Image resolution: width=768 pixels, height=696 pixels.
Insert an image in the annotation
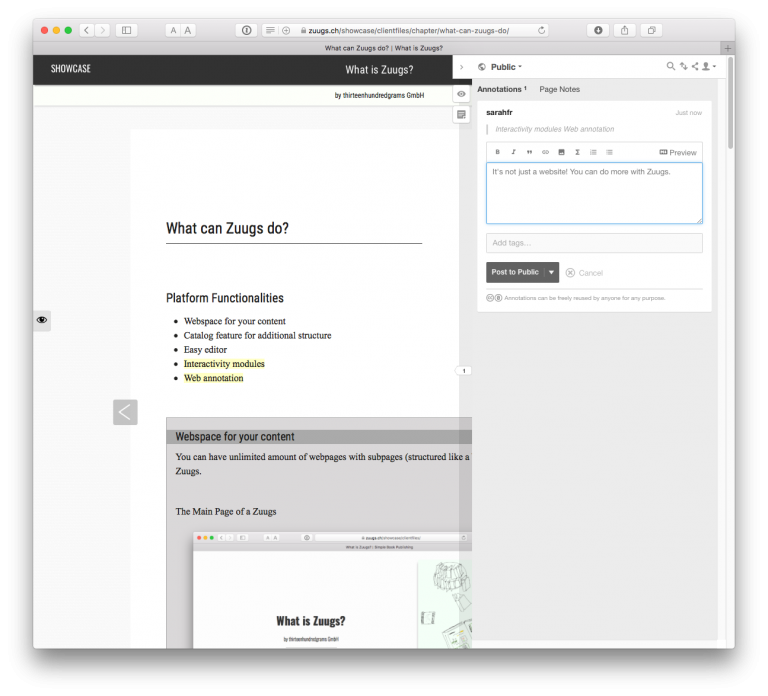click(562, 152)
